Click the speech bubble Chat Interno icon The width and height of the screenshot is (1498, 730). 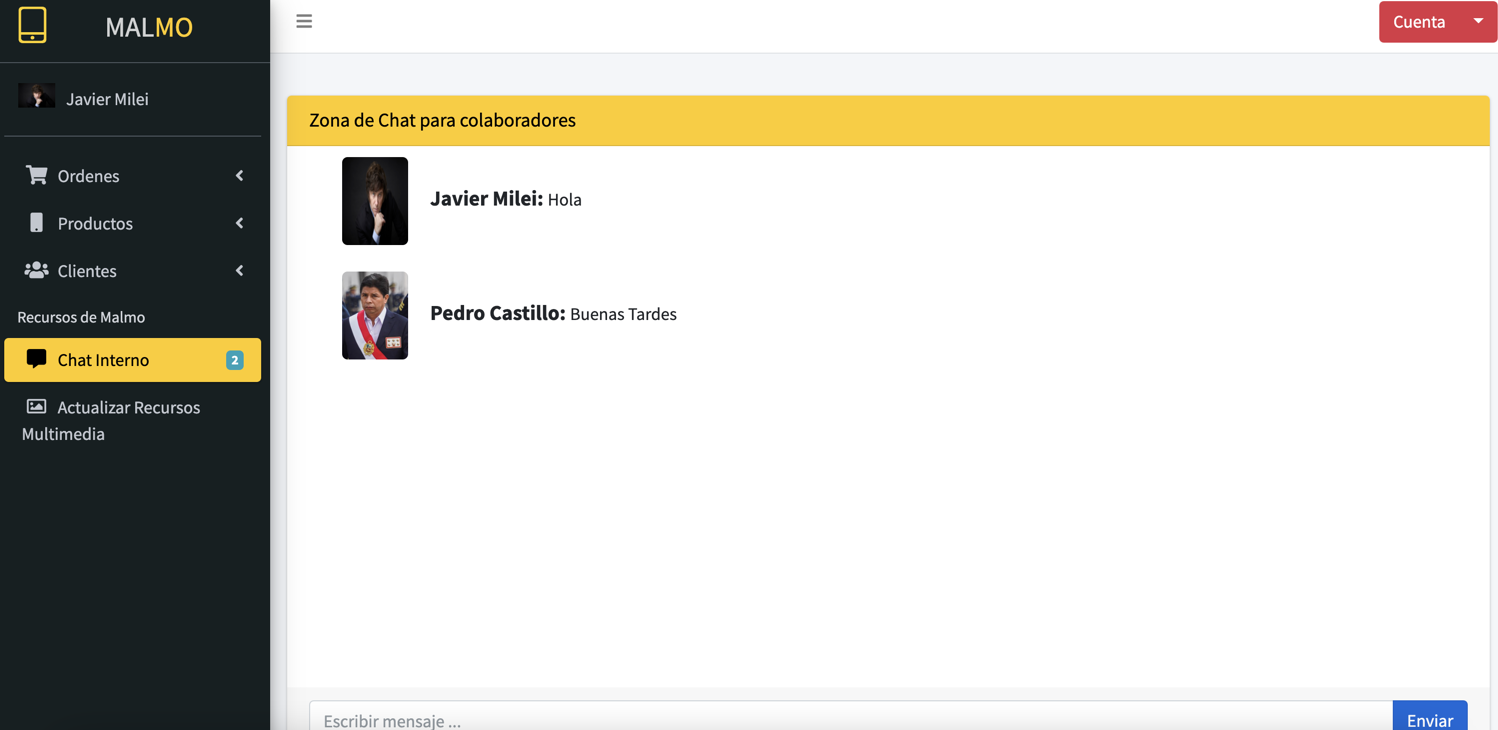tap(36, 359)
